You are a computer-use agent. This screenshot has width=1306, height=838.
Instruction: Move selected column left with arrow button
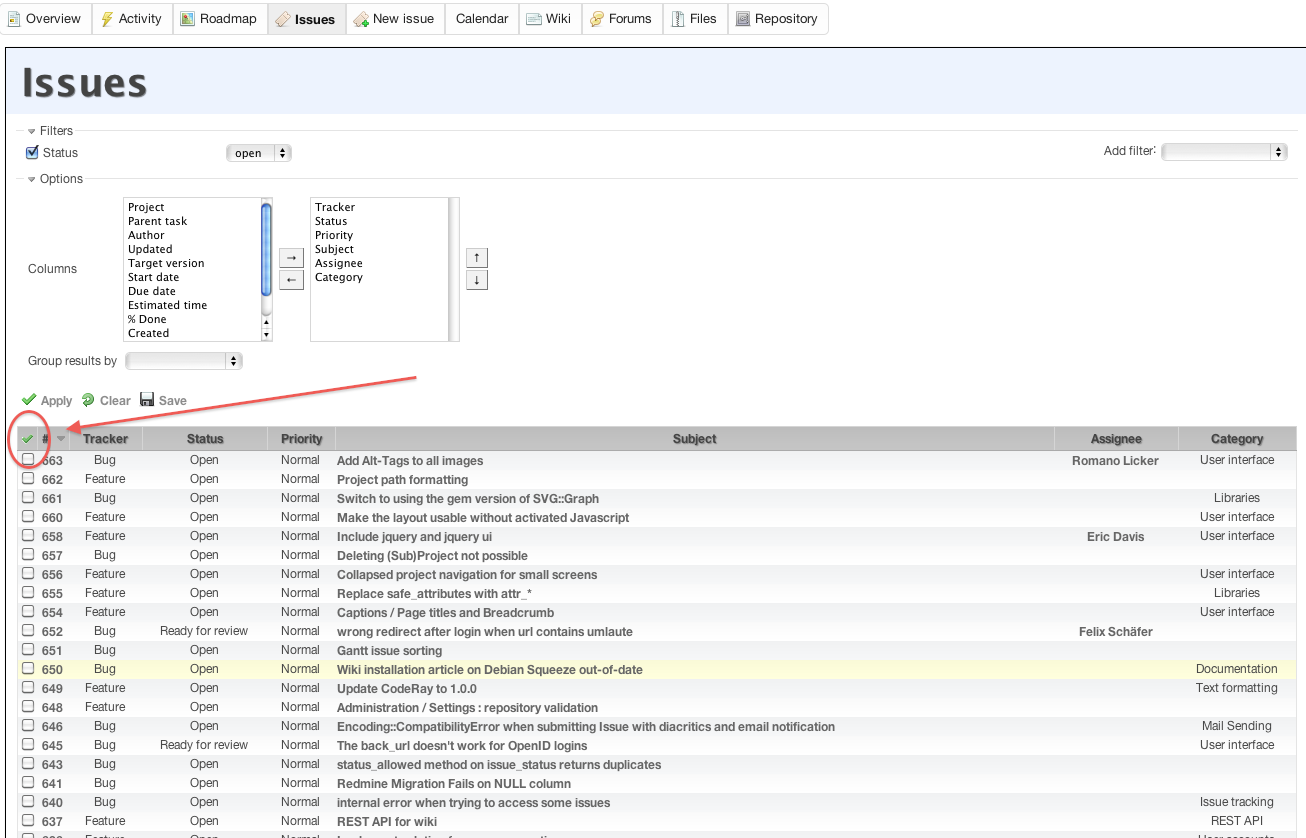(x=291, y=280)
